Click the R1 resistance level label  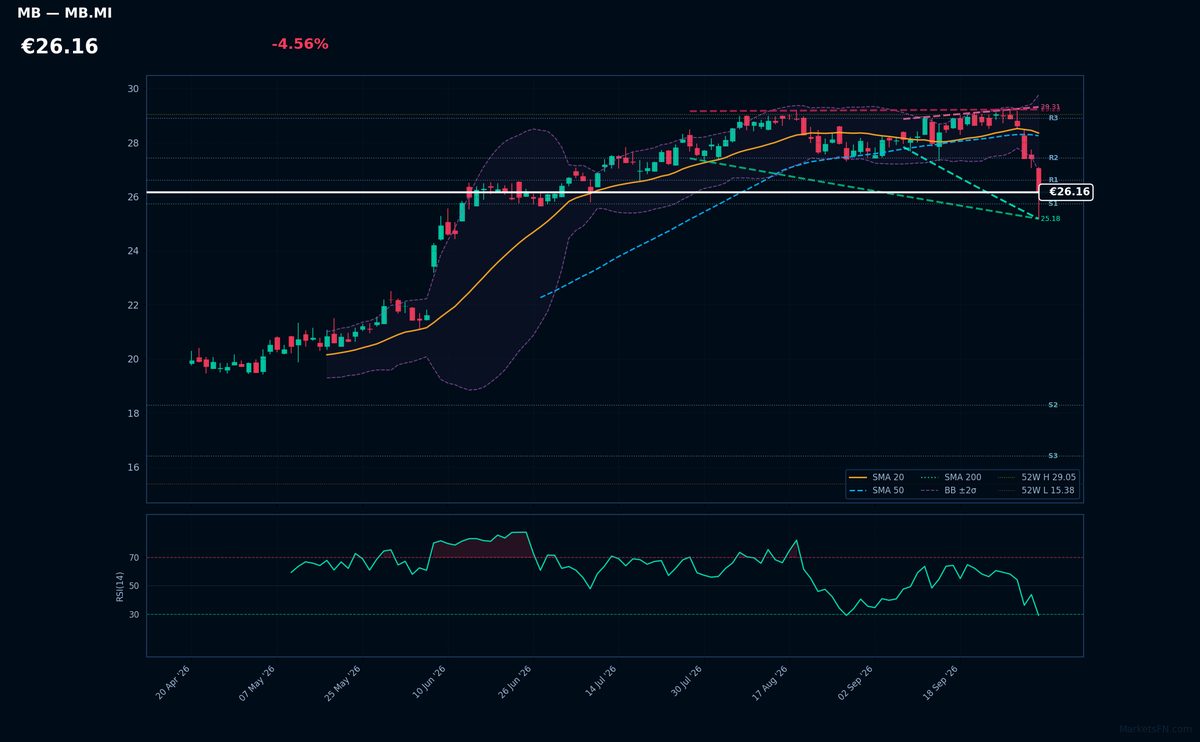coord(1053,180)
